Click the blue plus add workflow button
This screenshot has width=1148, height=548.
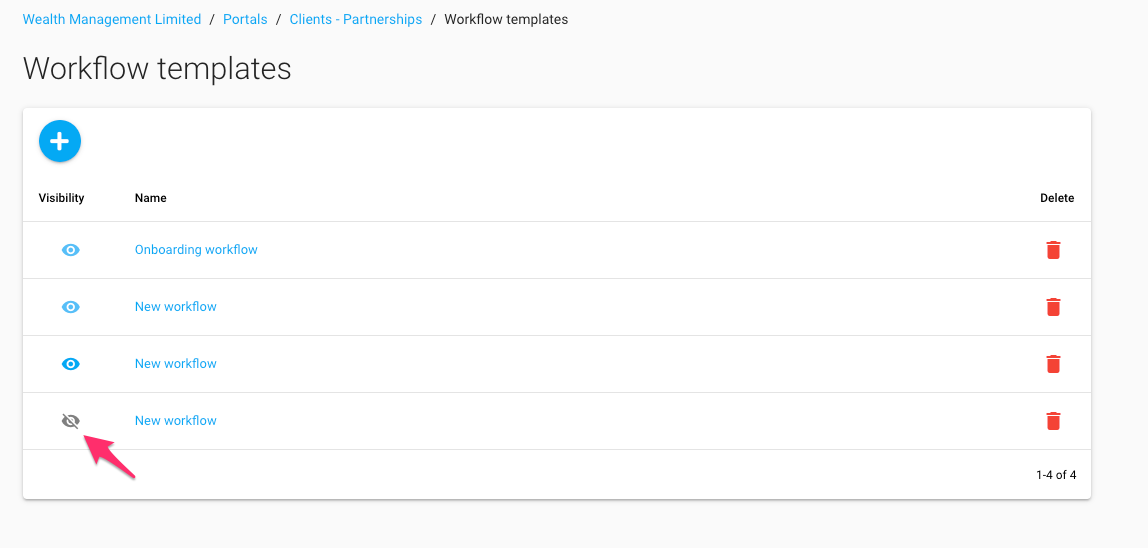60,142
